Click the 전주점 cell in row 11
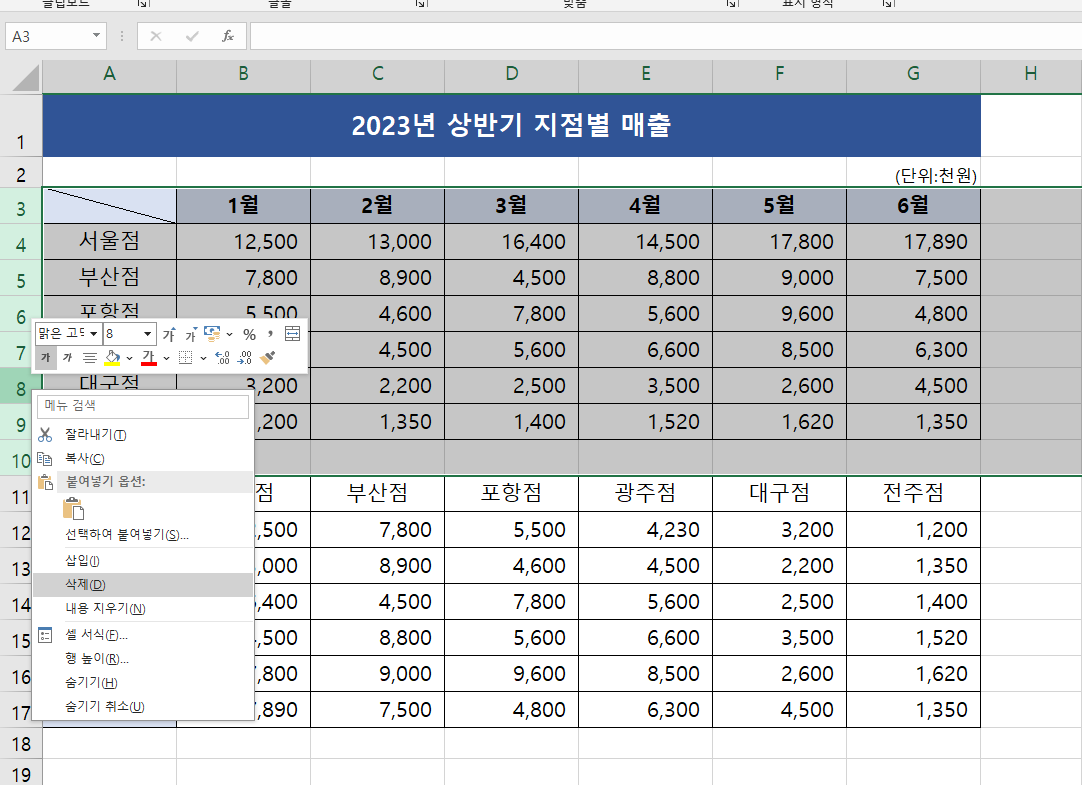The height and width of the screenshot is (785, 1082). (x=913, y=493)
